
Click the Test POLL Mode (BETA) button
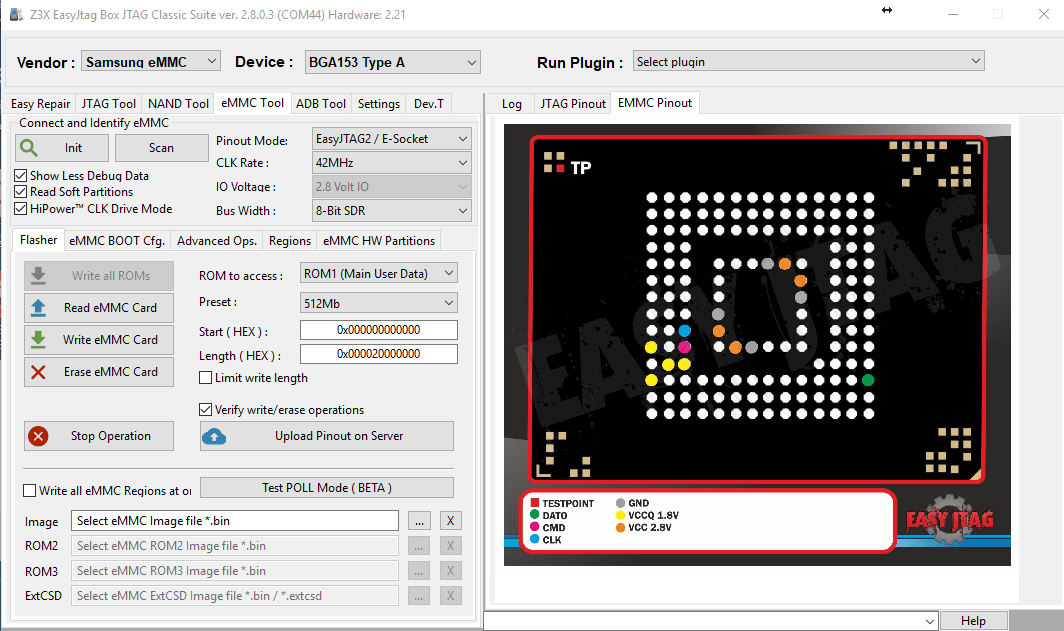[x=326, y=488]
